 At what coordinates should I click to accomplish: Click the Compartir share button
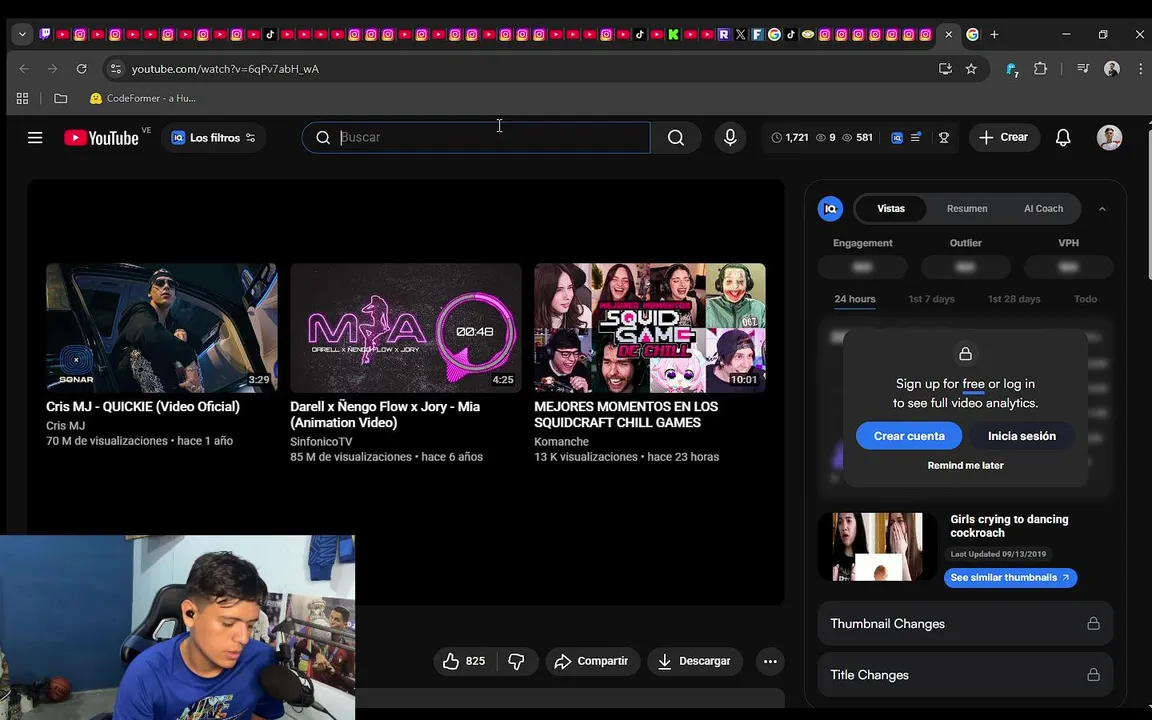point(591,661)
